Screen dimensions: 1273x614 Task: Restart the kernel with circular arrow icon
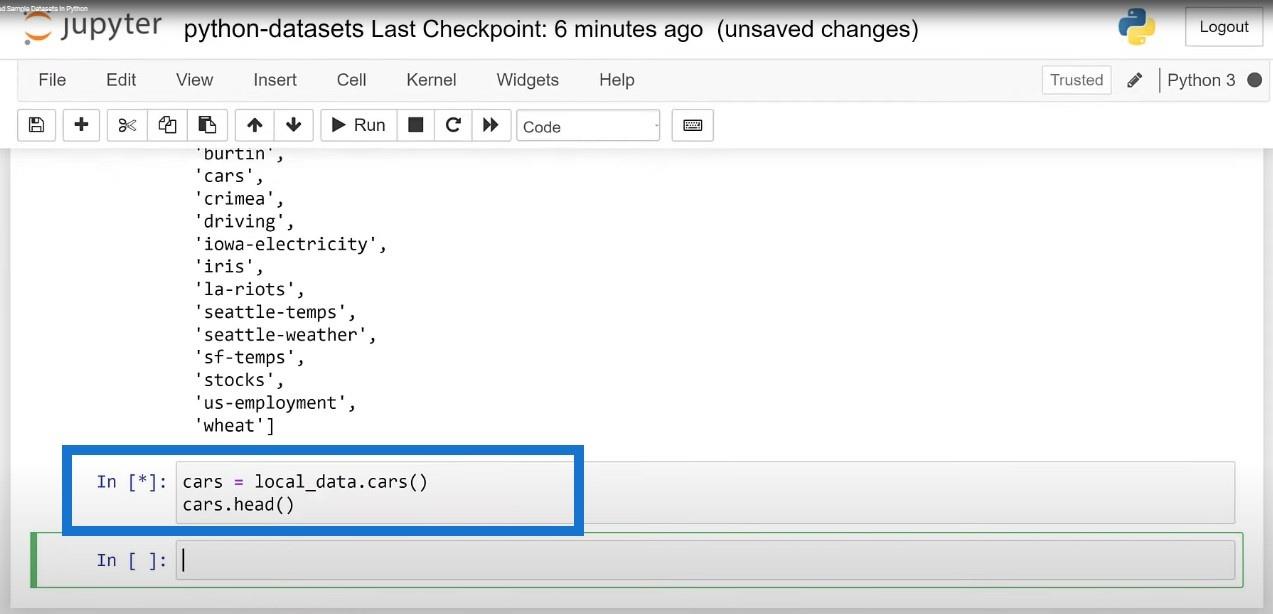coord(453,125)
